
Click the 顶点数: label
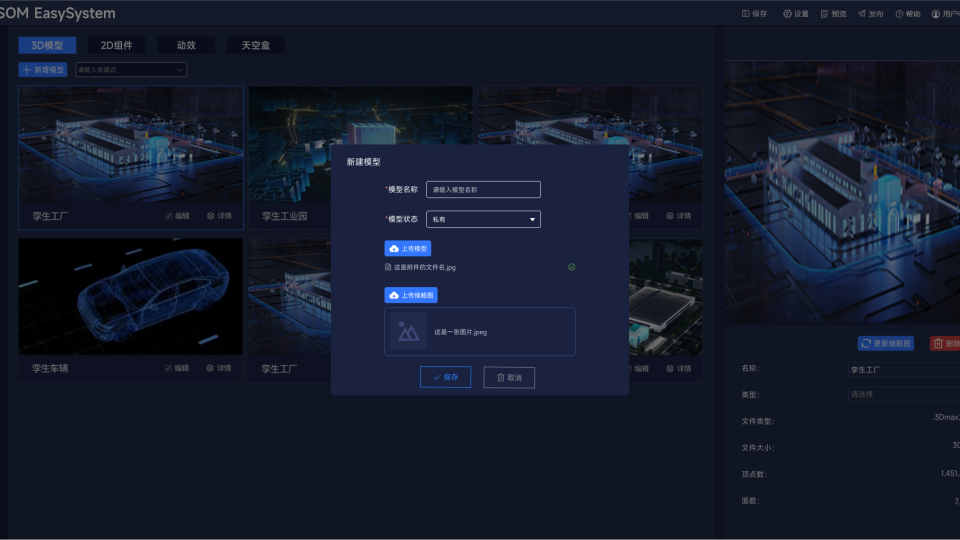coord(754,474)
